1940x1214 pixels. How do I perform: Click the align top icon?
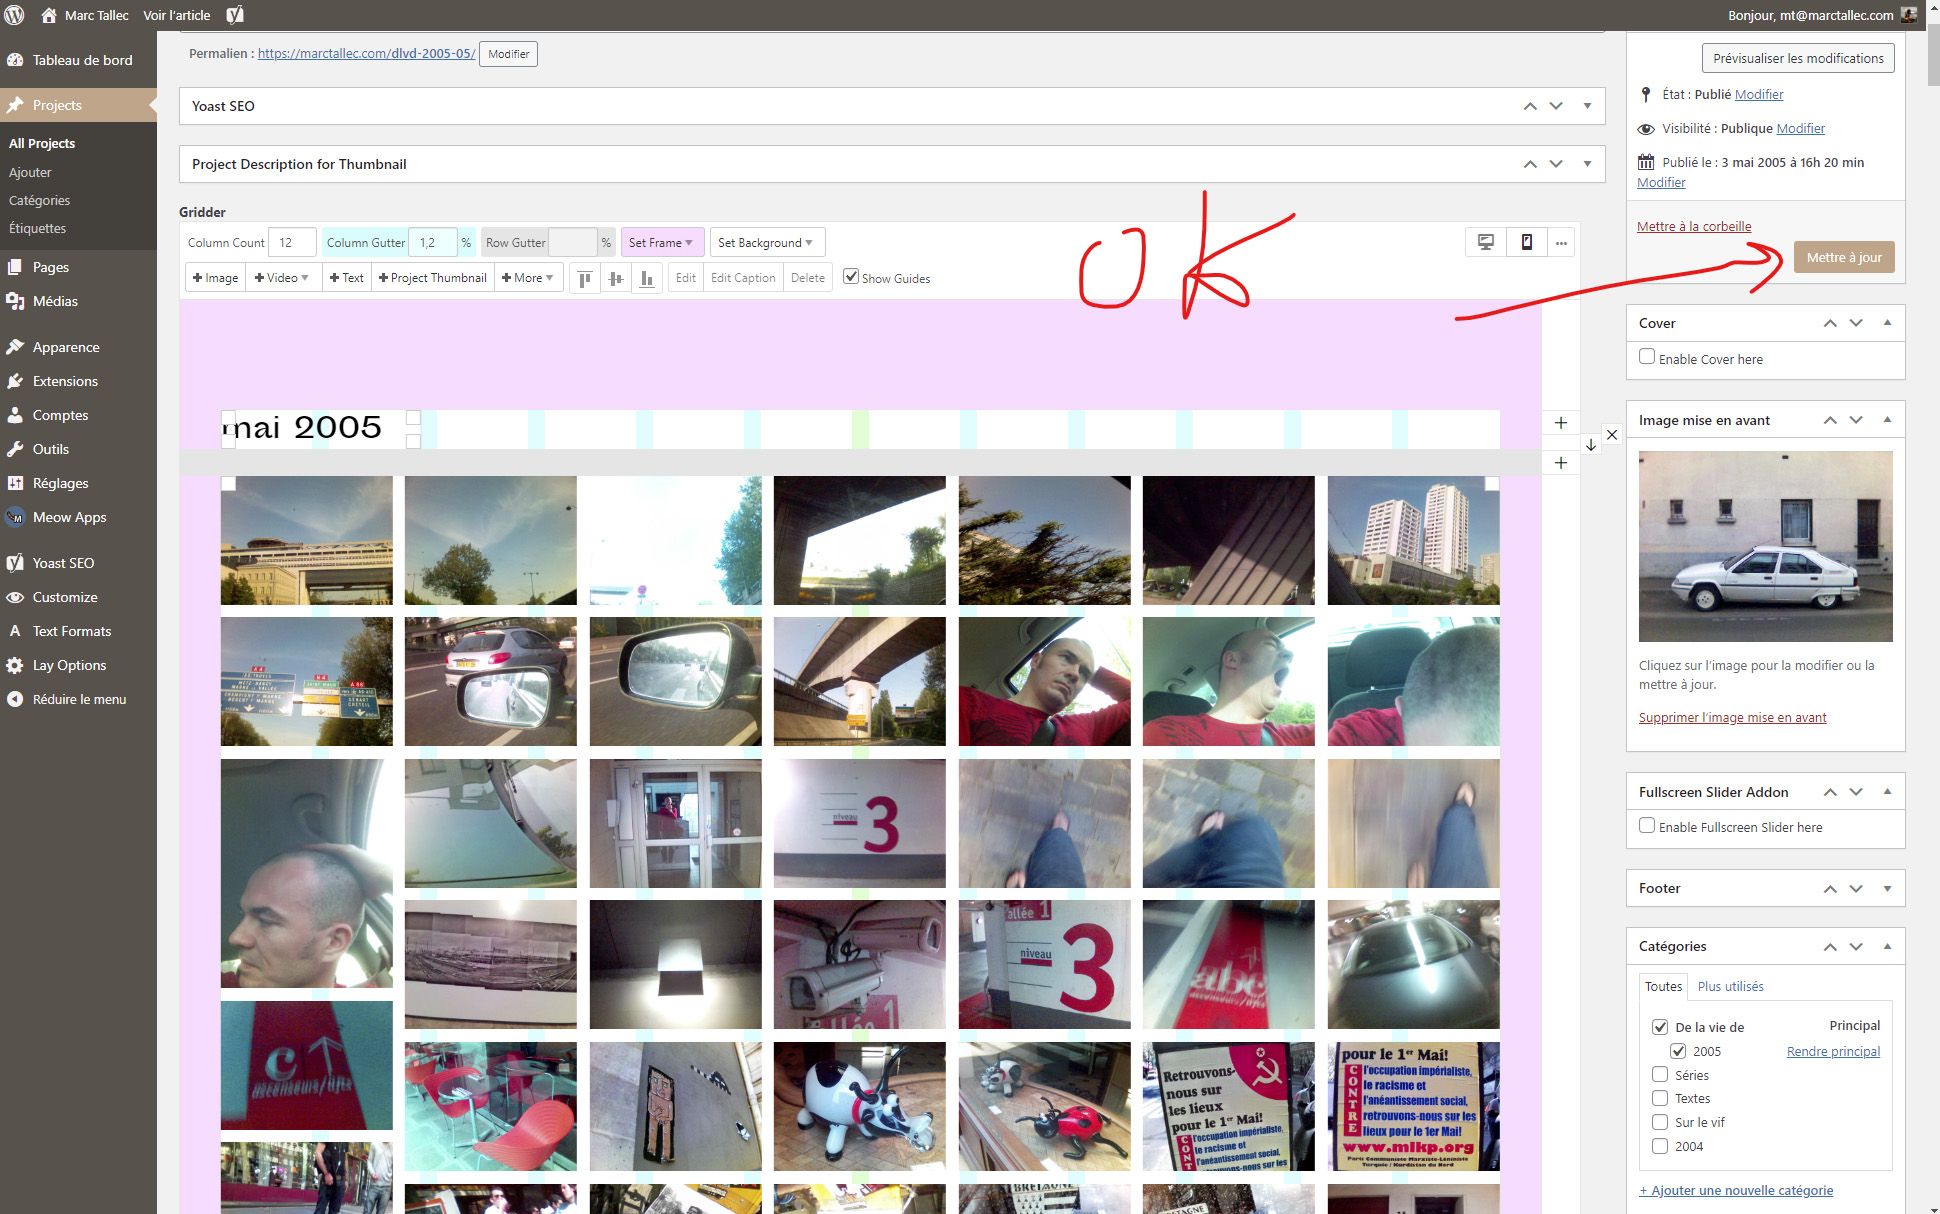pos(585,278)
